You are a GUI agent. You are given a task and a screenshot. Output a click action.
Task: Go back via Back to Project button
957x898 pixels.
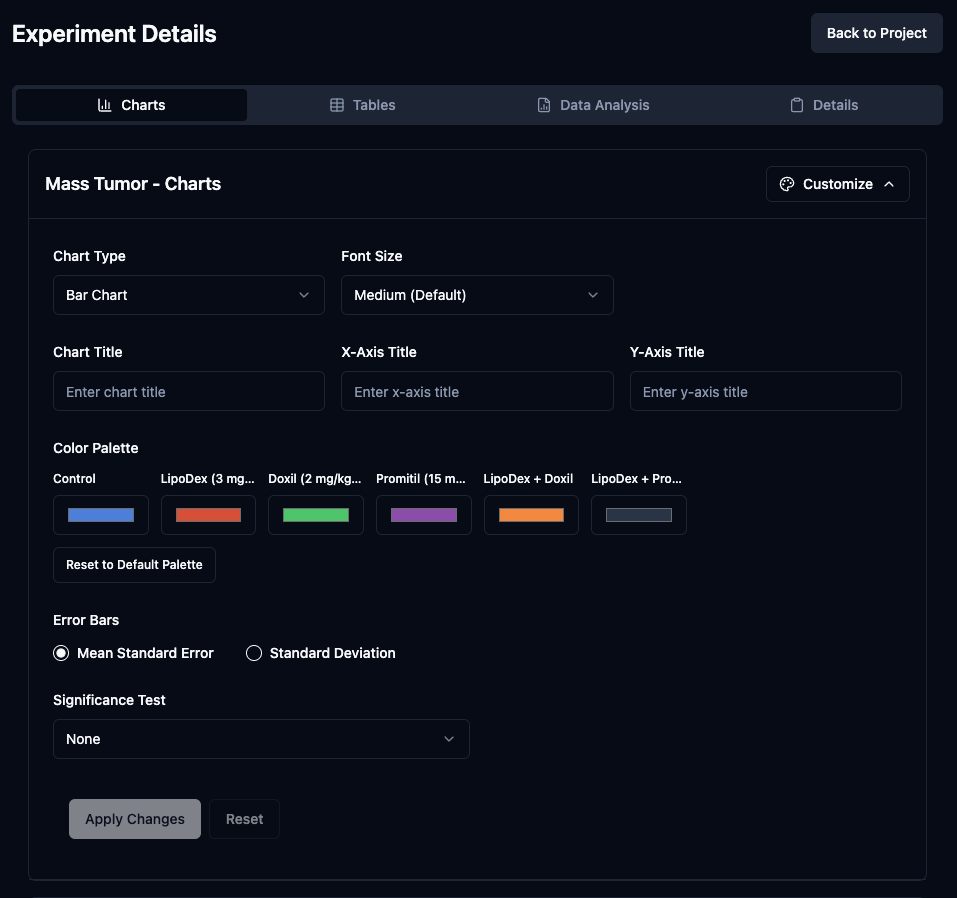point(876,33)
